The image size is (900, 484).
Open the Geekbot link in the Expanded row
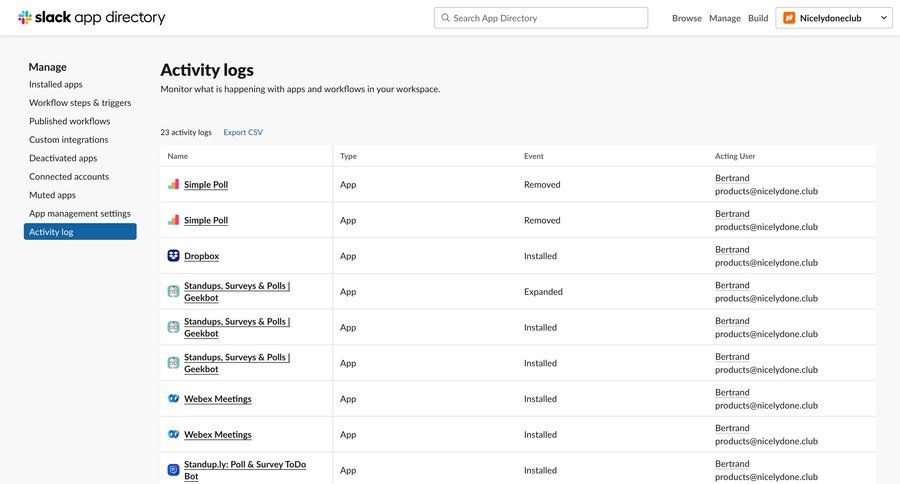coord(237,292)
